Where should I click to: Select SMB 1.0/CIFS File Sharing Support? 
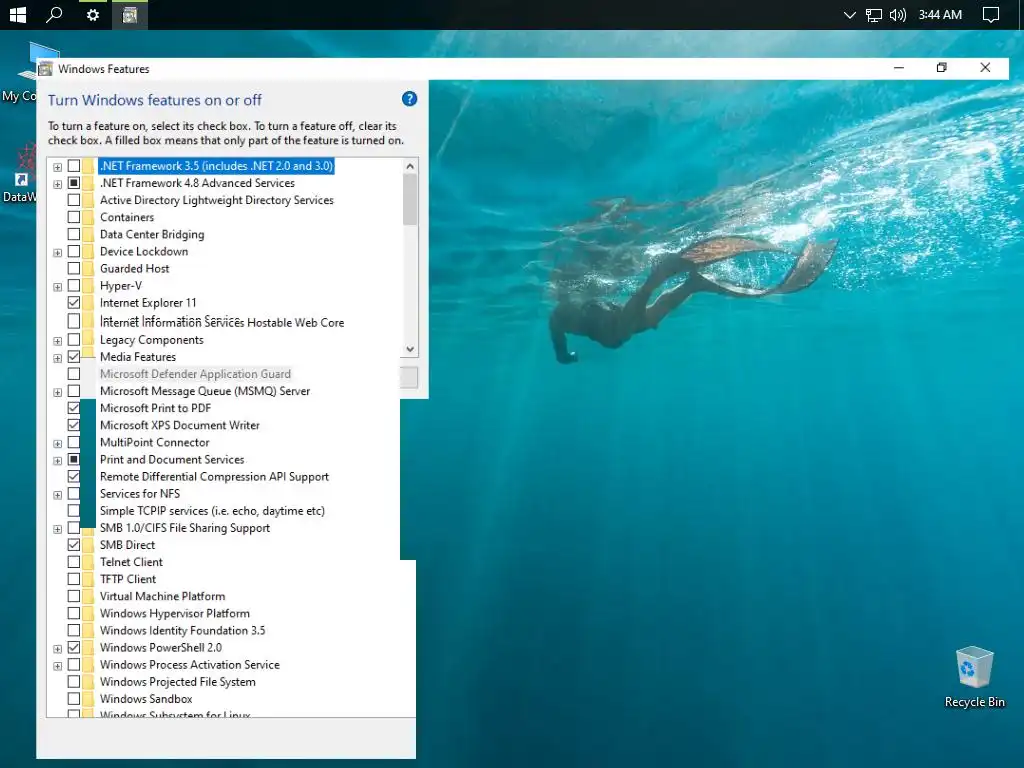pos(185,528)
